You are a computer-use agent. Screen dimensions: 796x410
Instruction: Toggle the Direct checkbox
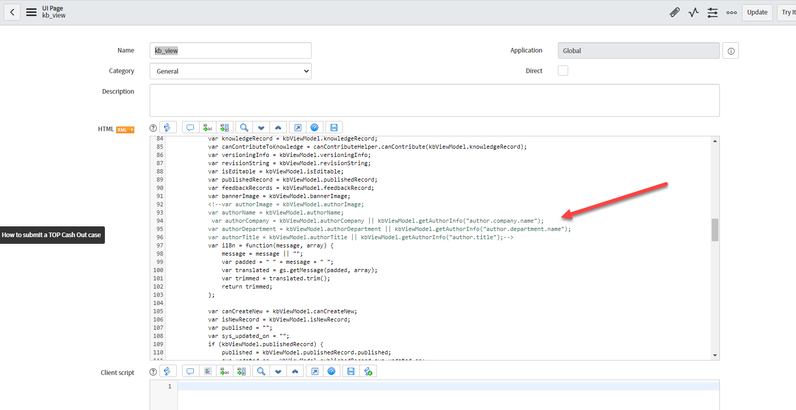tap(563, 71)
